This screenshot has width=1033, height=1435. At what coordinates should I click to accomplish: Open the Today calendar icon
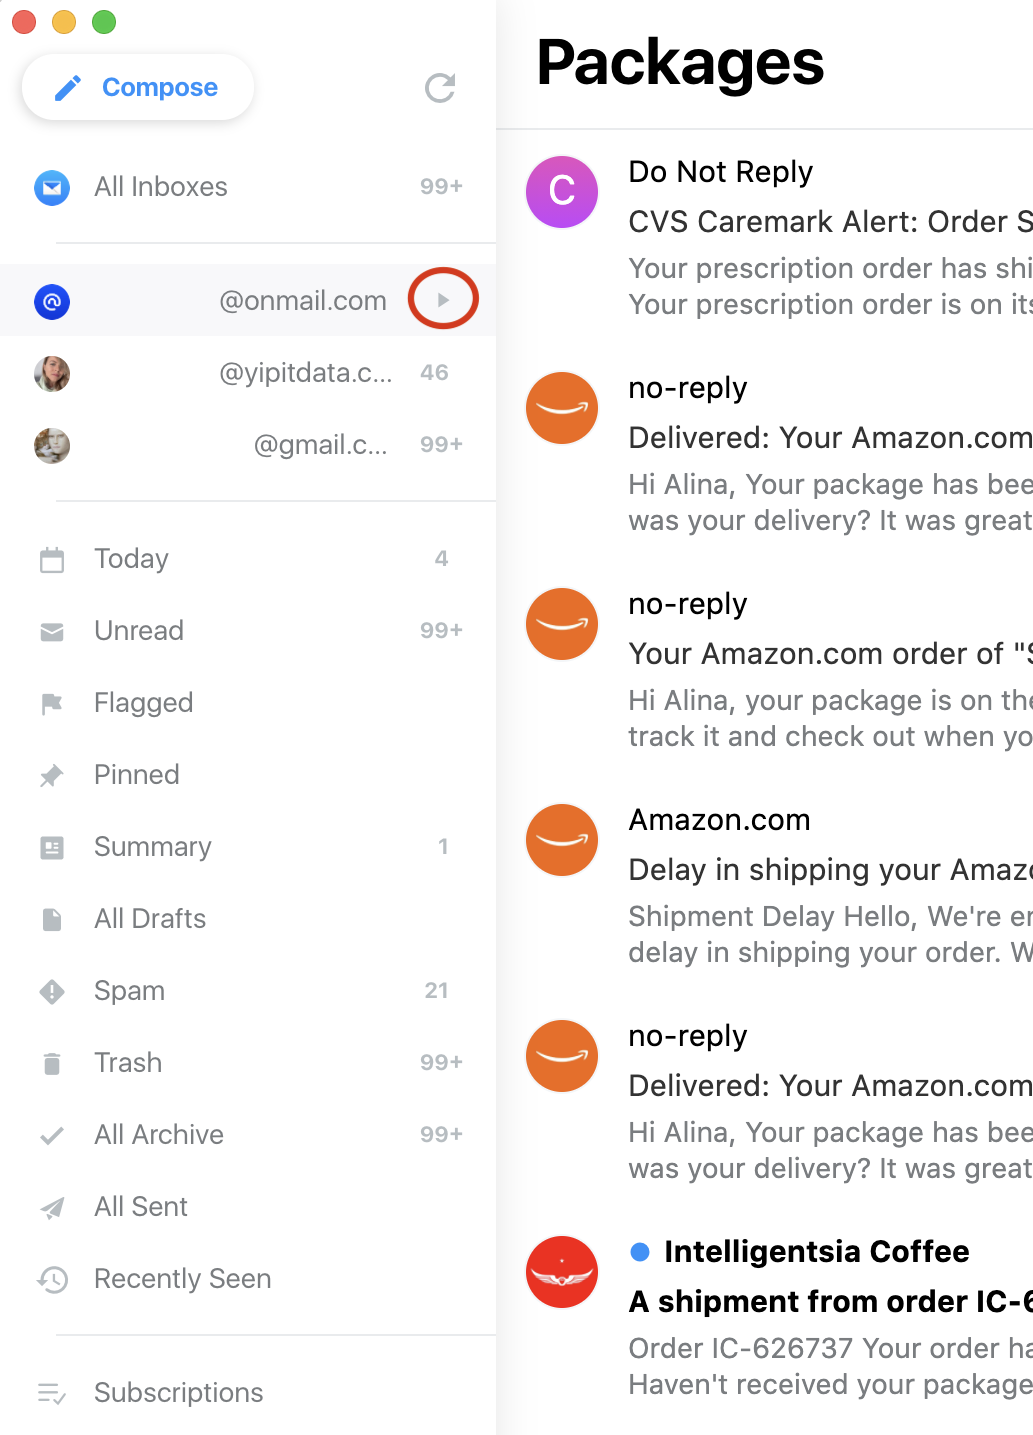52,560
